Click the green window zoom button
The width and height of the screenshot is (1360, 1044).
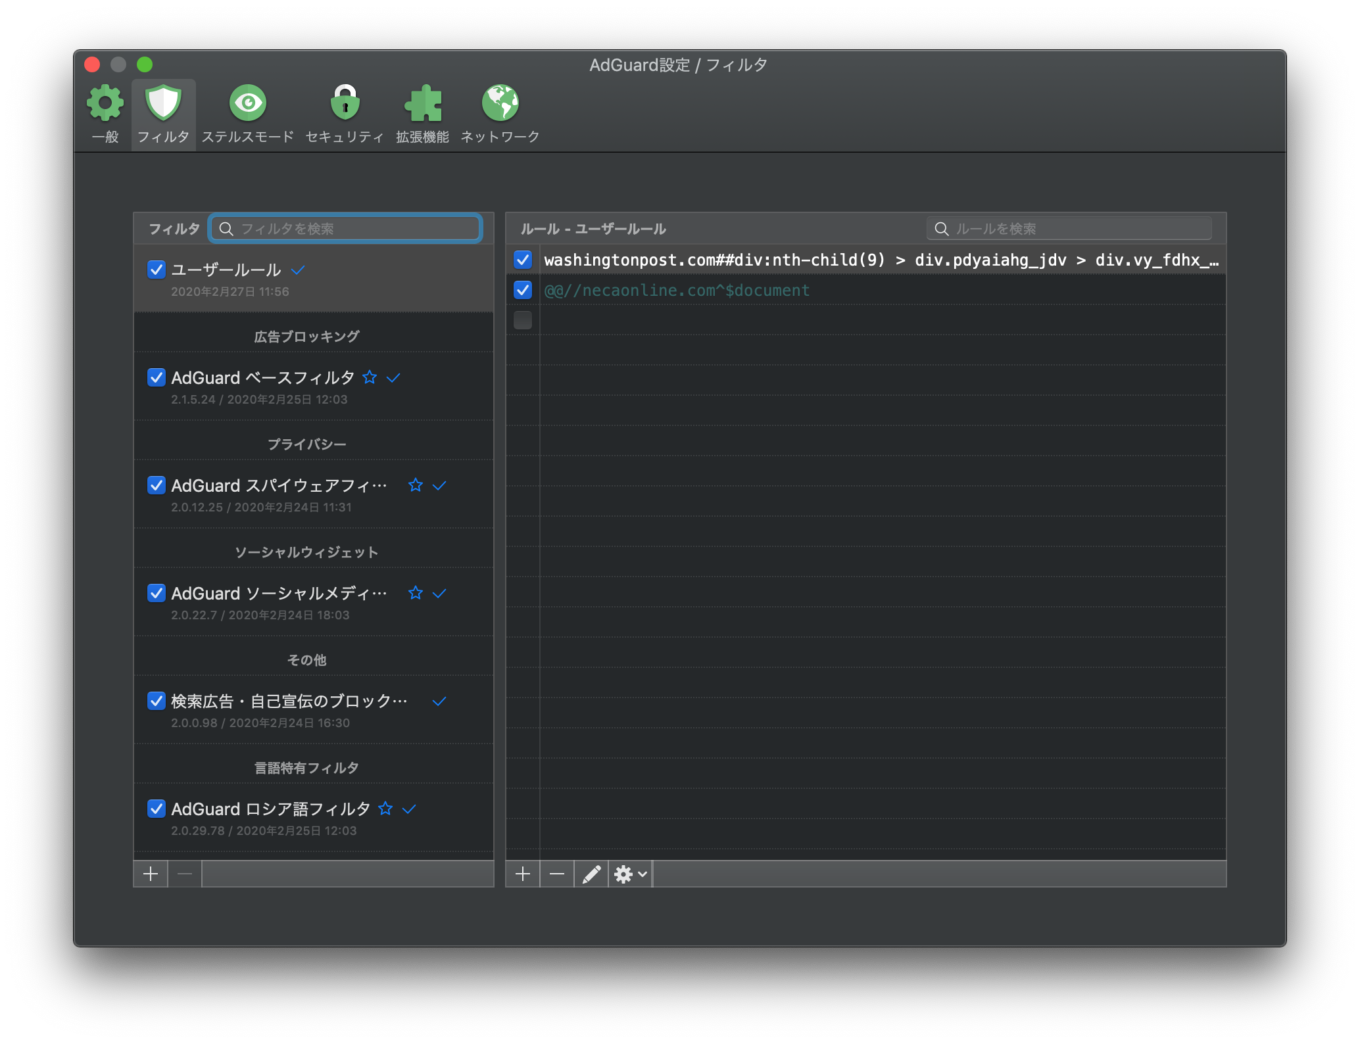click(144, 65)
